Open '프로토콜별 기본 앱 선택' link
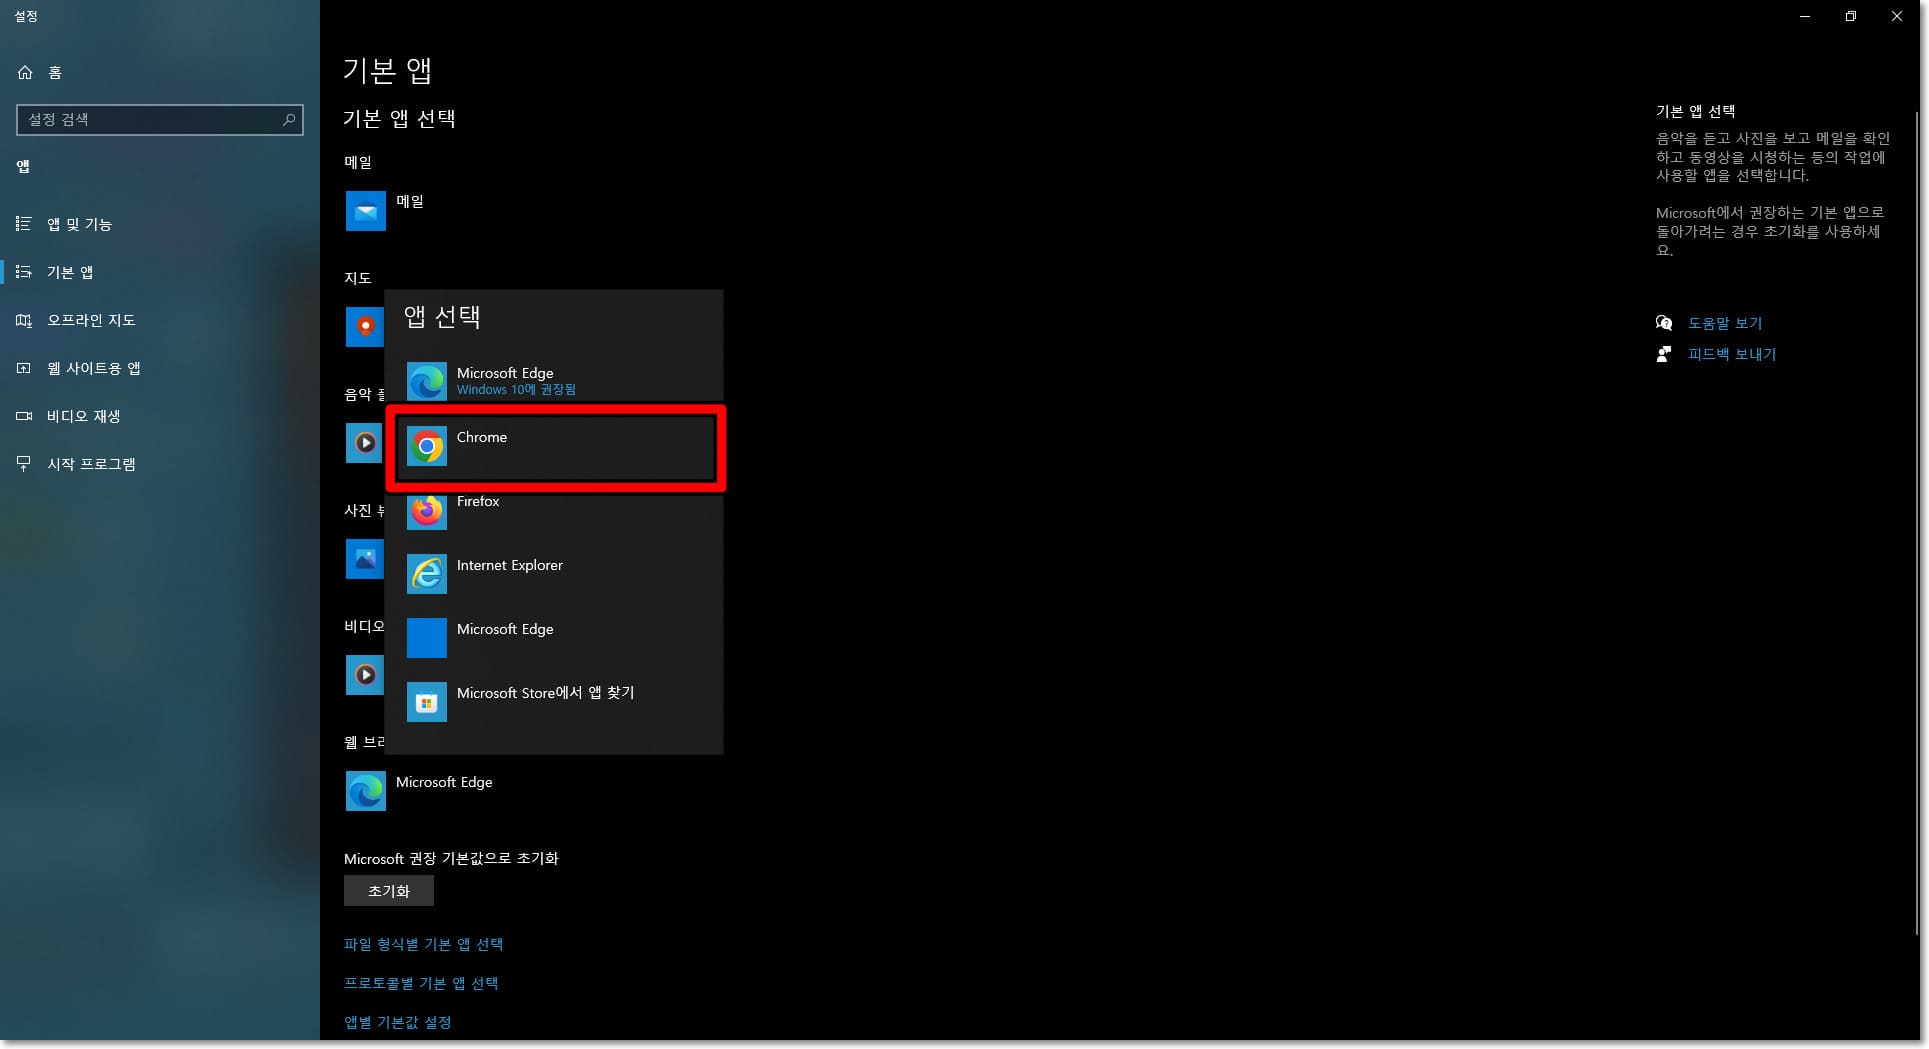The width and height of the screenshot is (1929, 1049). (x=421, y=983)
